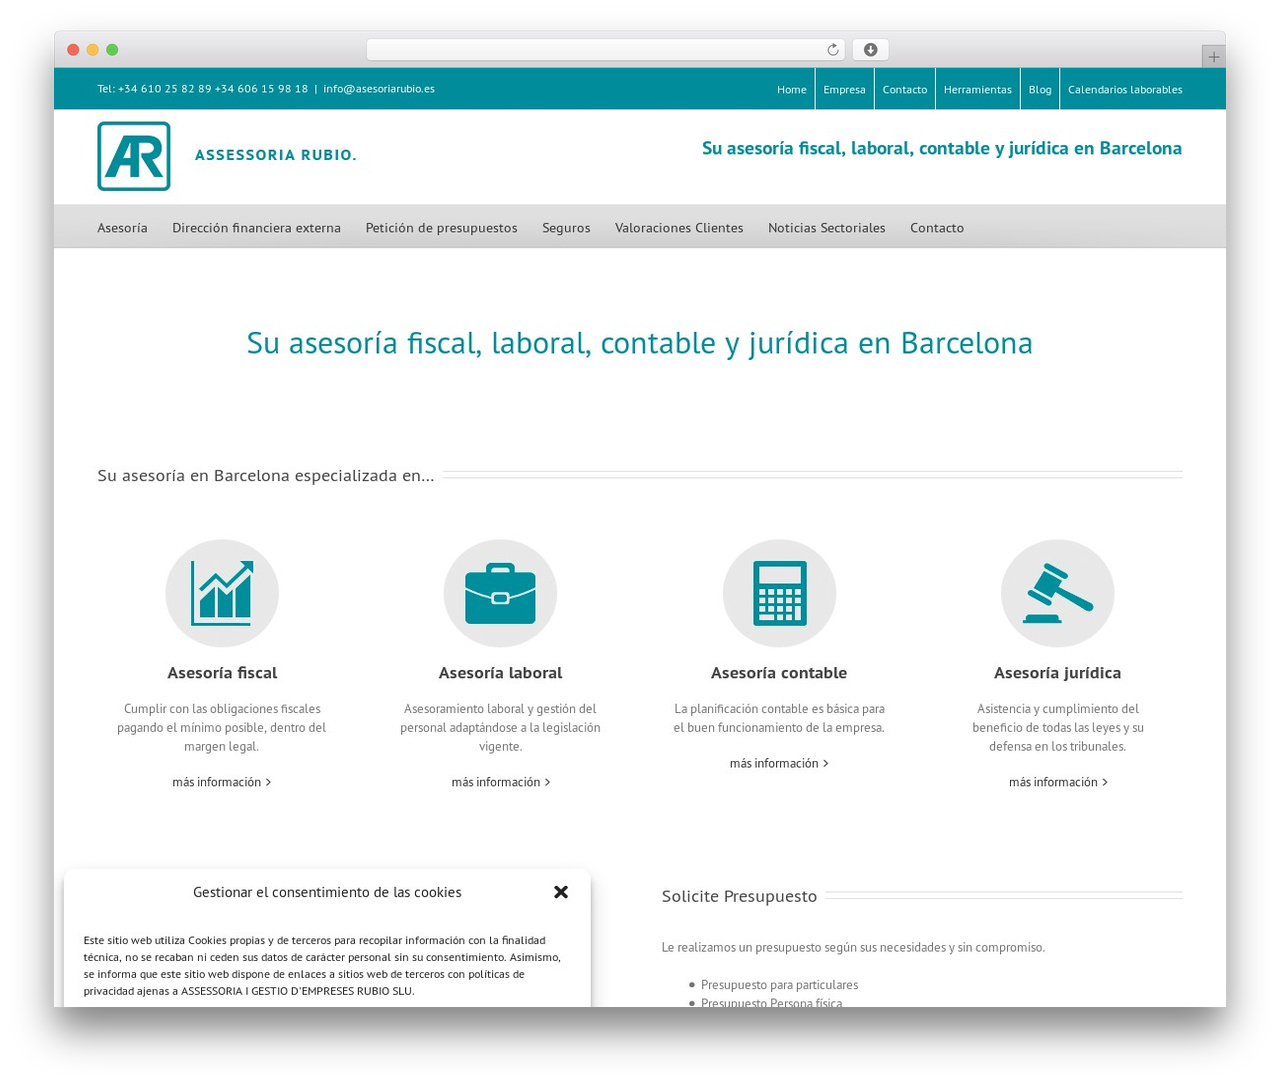
Task: Go to Dirección financiera externa
Action: [x=256, y=228]
